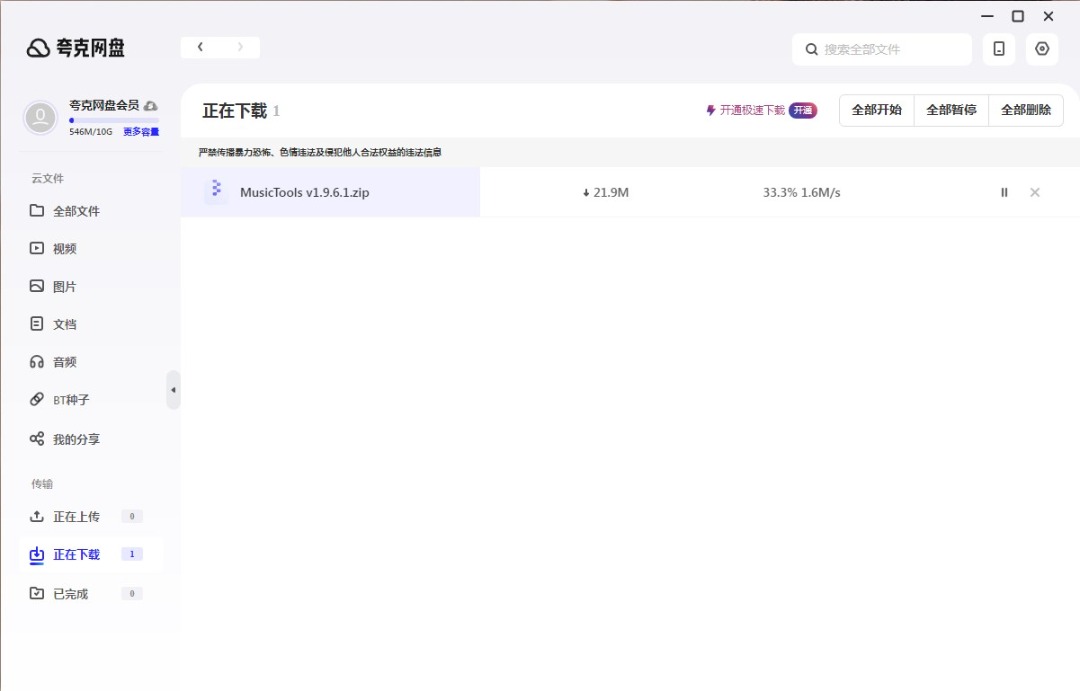Screen dimensions: 1080x691
Task: Click 全部删除 to delete all downloads
Action: tap(1026, 110)
